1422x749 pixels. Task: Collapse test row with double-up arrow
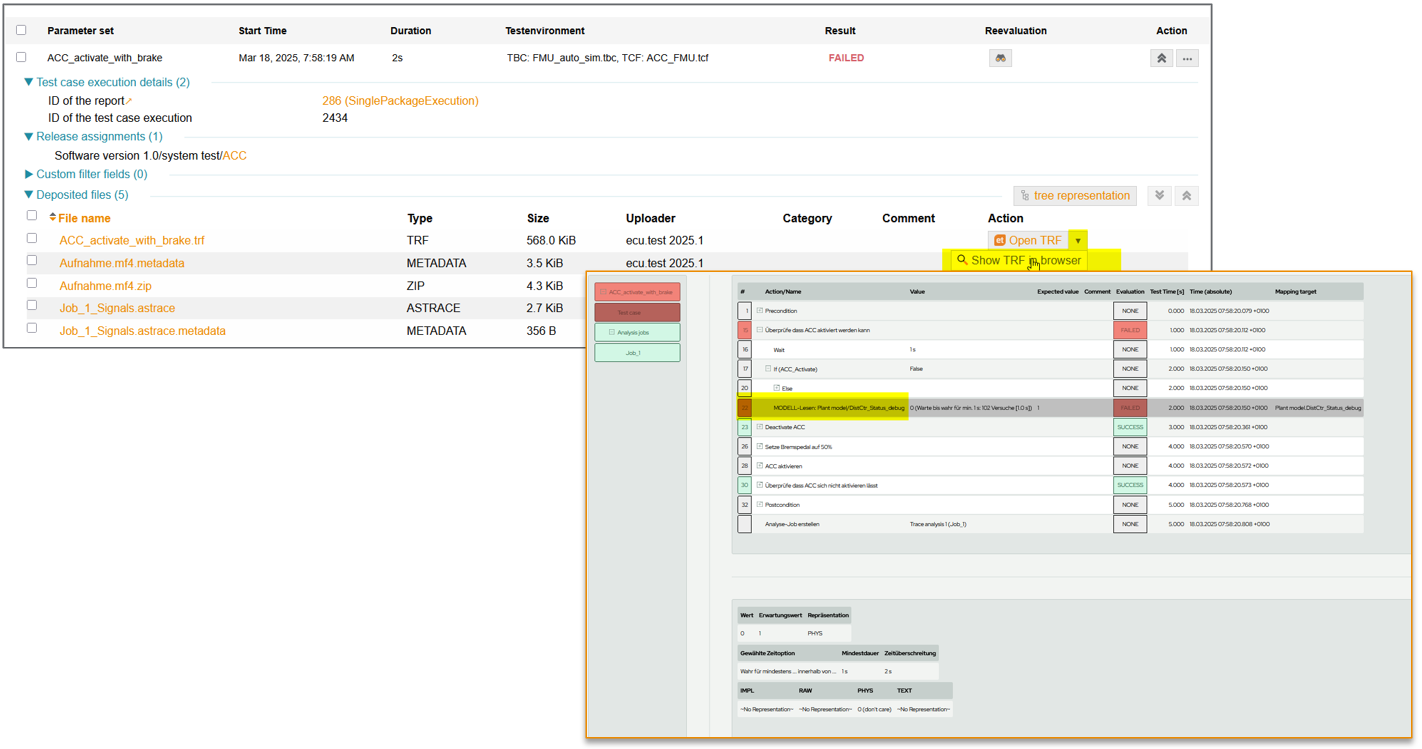1161,58
